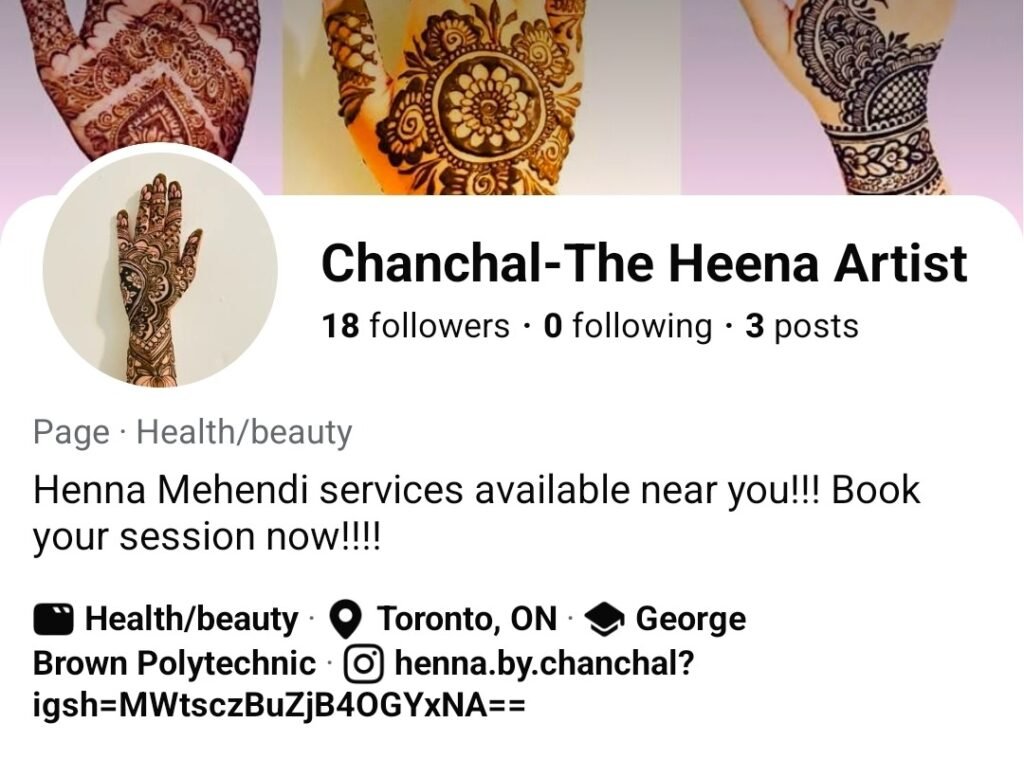Open the circular profile picture of the henna hand

[160, 269]
